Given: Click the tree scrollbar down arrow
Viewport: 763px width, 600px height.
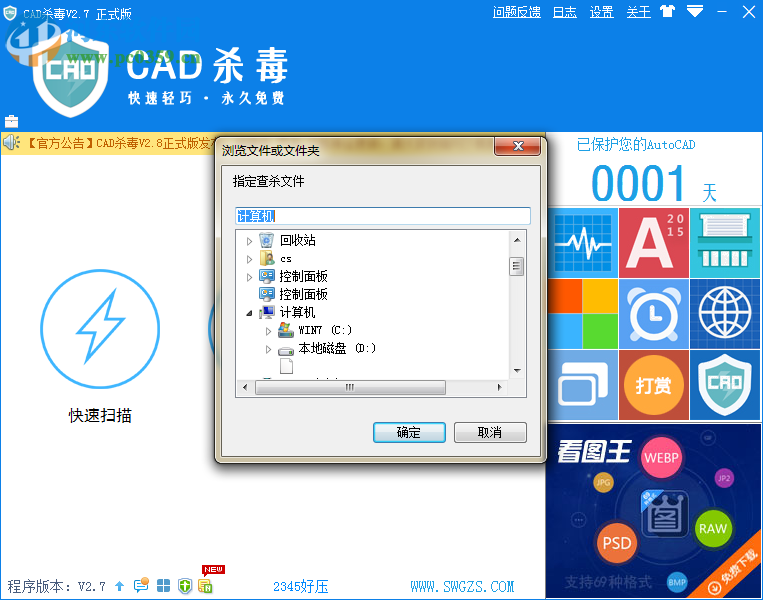Looking at the screenshot, I should [517, 371].
